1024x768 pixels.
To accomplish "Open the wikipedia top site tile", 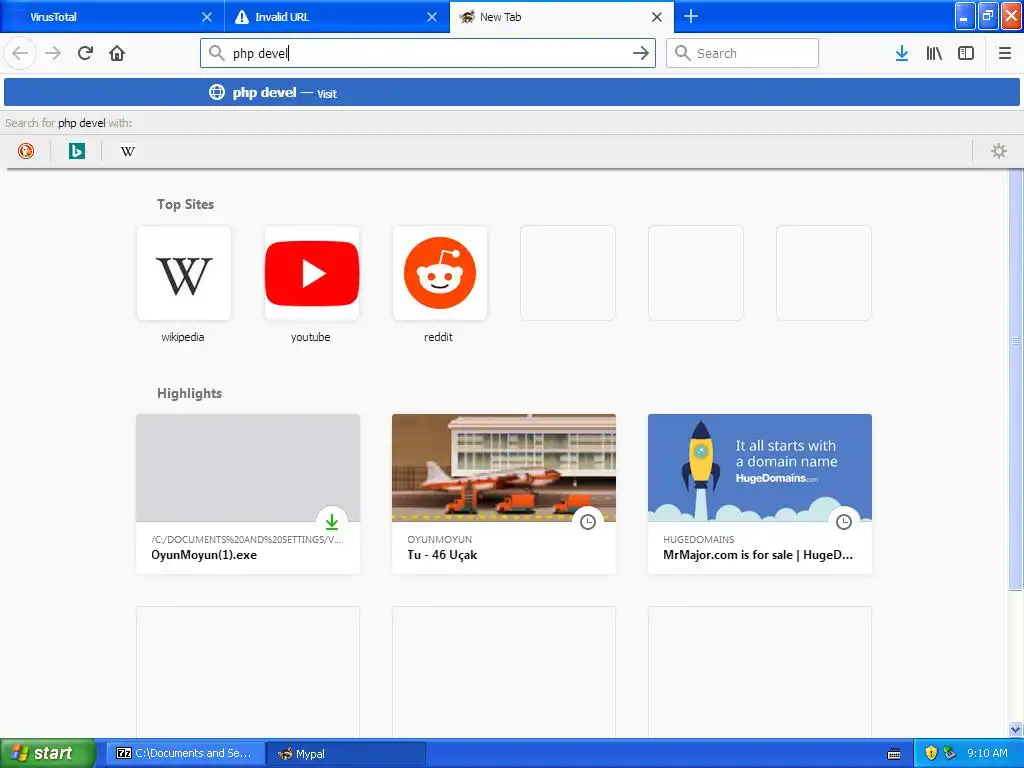I will click(184, 273).
